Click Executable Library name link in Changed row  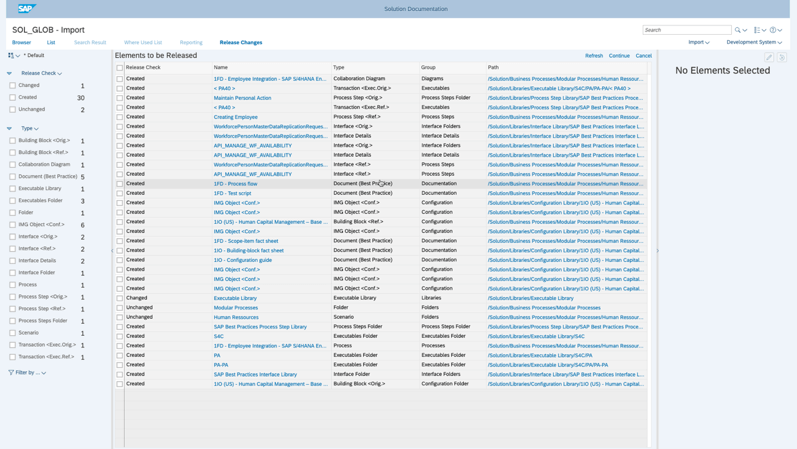(235, 298)
